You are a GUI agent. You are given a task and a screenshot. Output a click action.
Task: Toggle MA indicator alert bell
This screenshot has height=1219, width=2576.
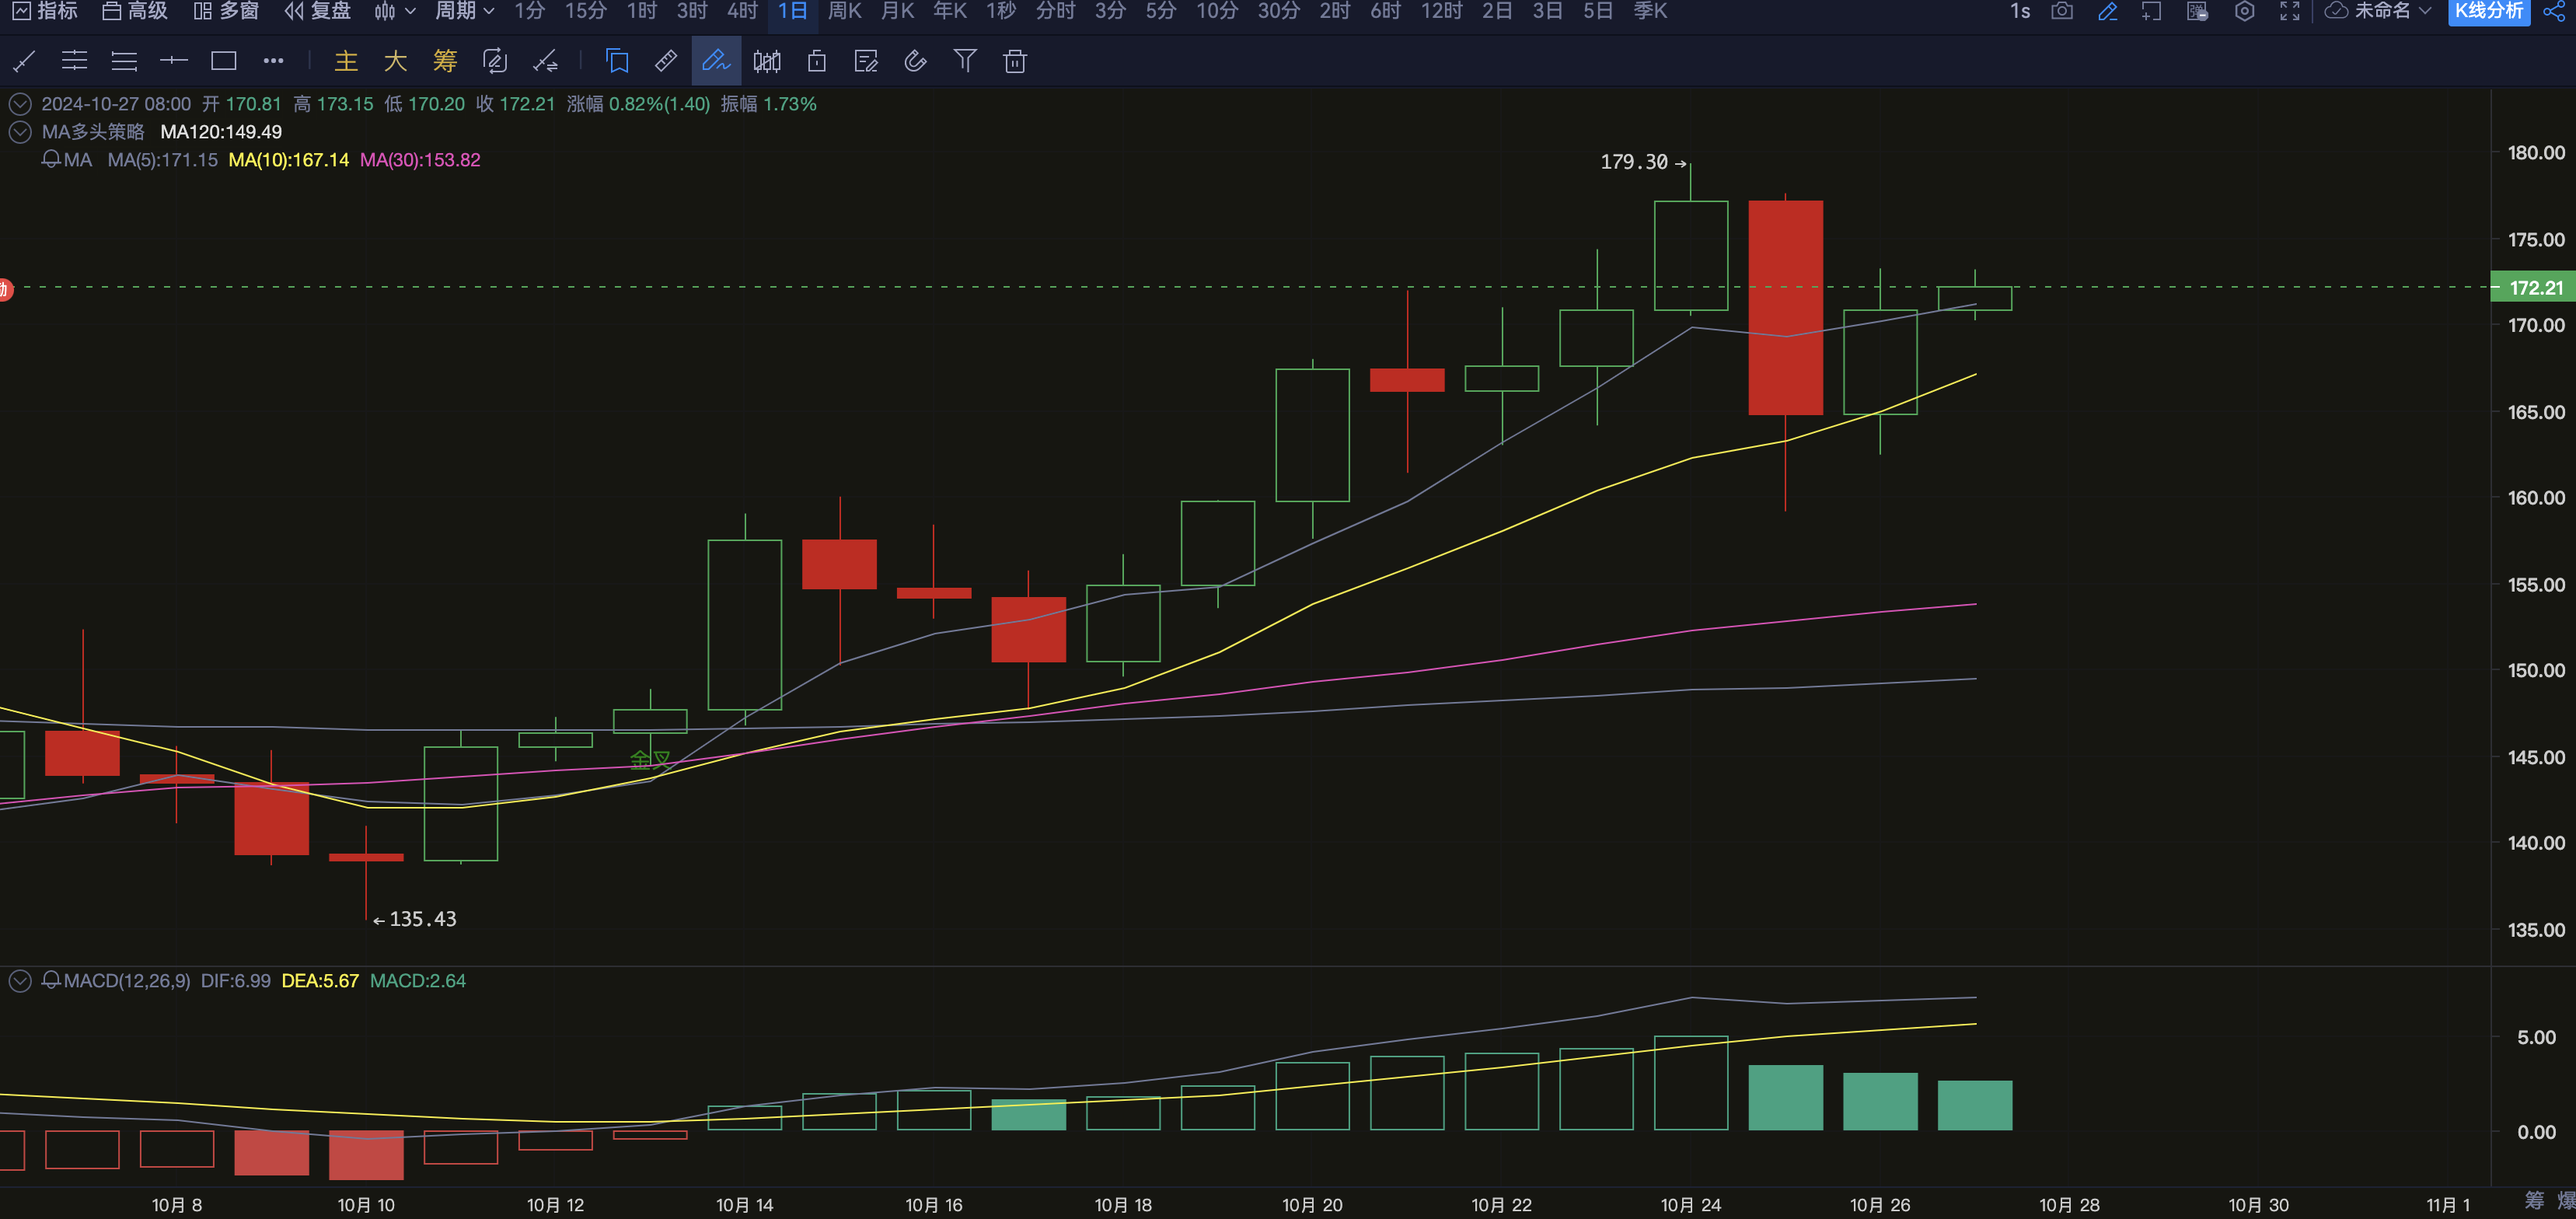coord(51,160)
